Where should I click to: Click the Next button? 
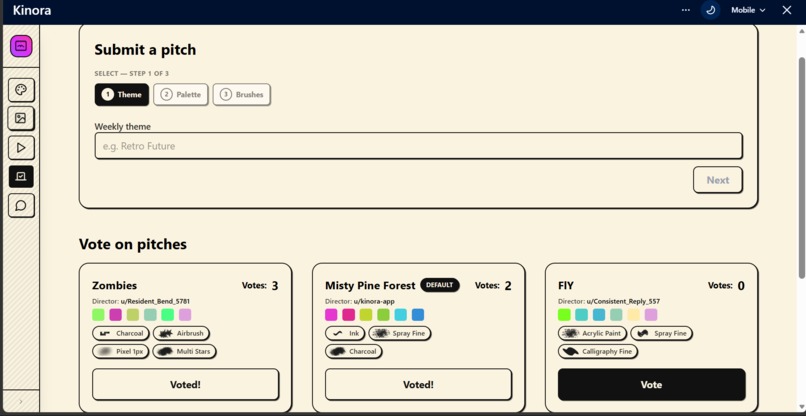(x=718, y=180)
